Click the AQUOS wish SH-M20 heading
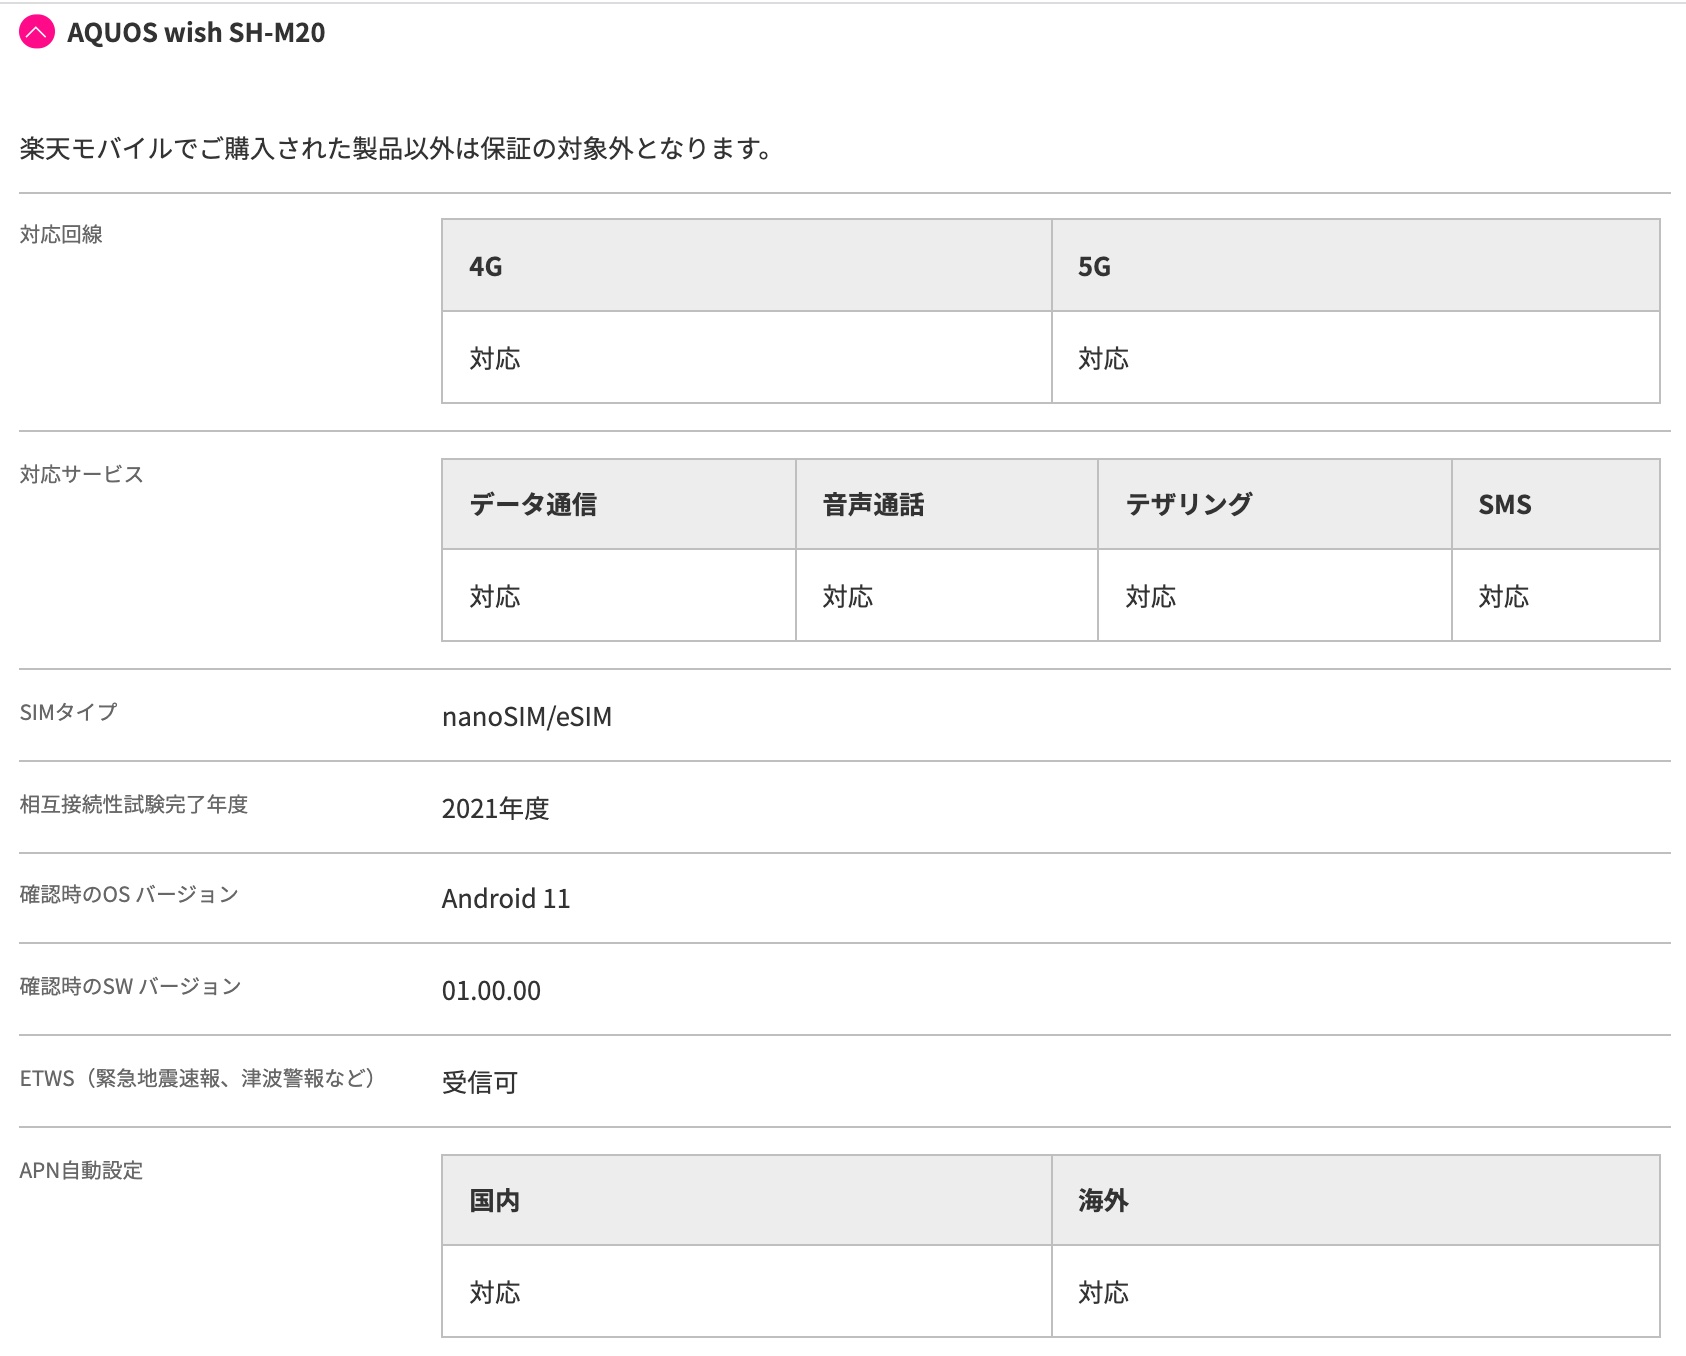This screenshot has width=1686, height=1356. point(196,33)
